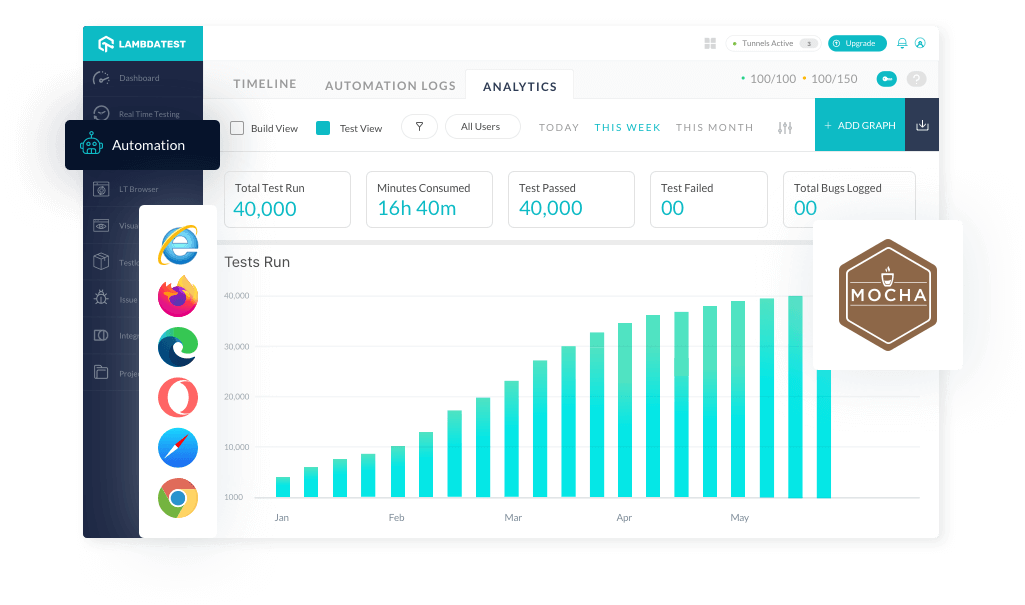Screen dimensions: 1025x605
Task: Select the Chrome browser icon
Action: point(178,498)
